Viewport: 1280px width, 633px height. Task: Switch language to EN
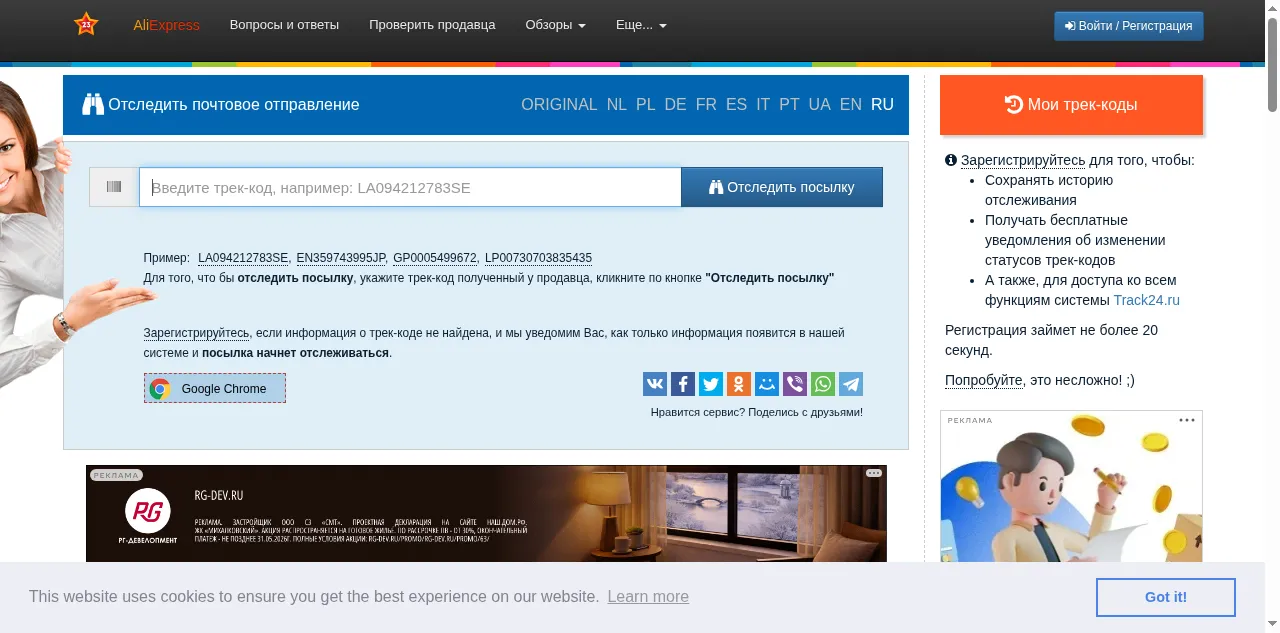[x=851, y=105]
